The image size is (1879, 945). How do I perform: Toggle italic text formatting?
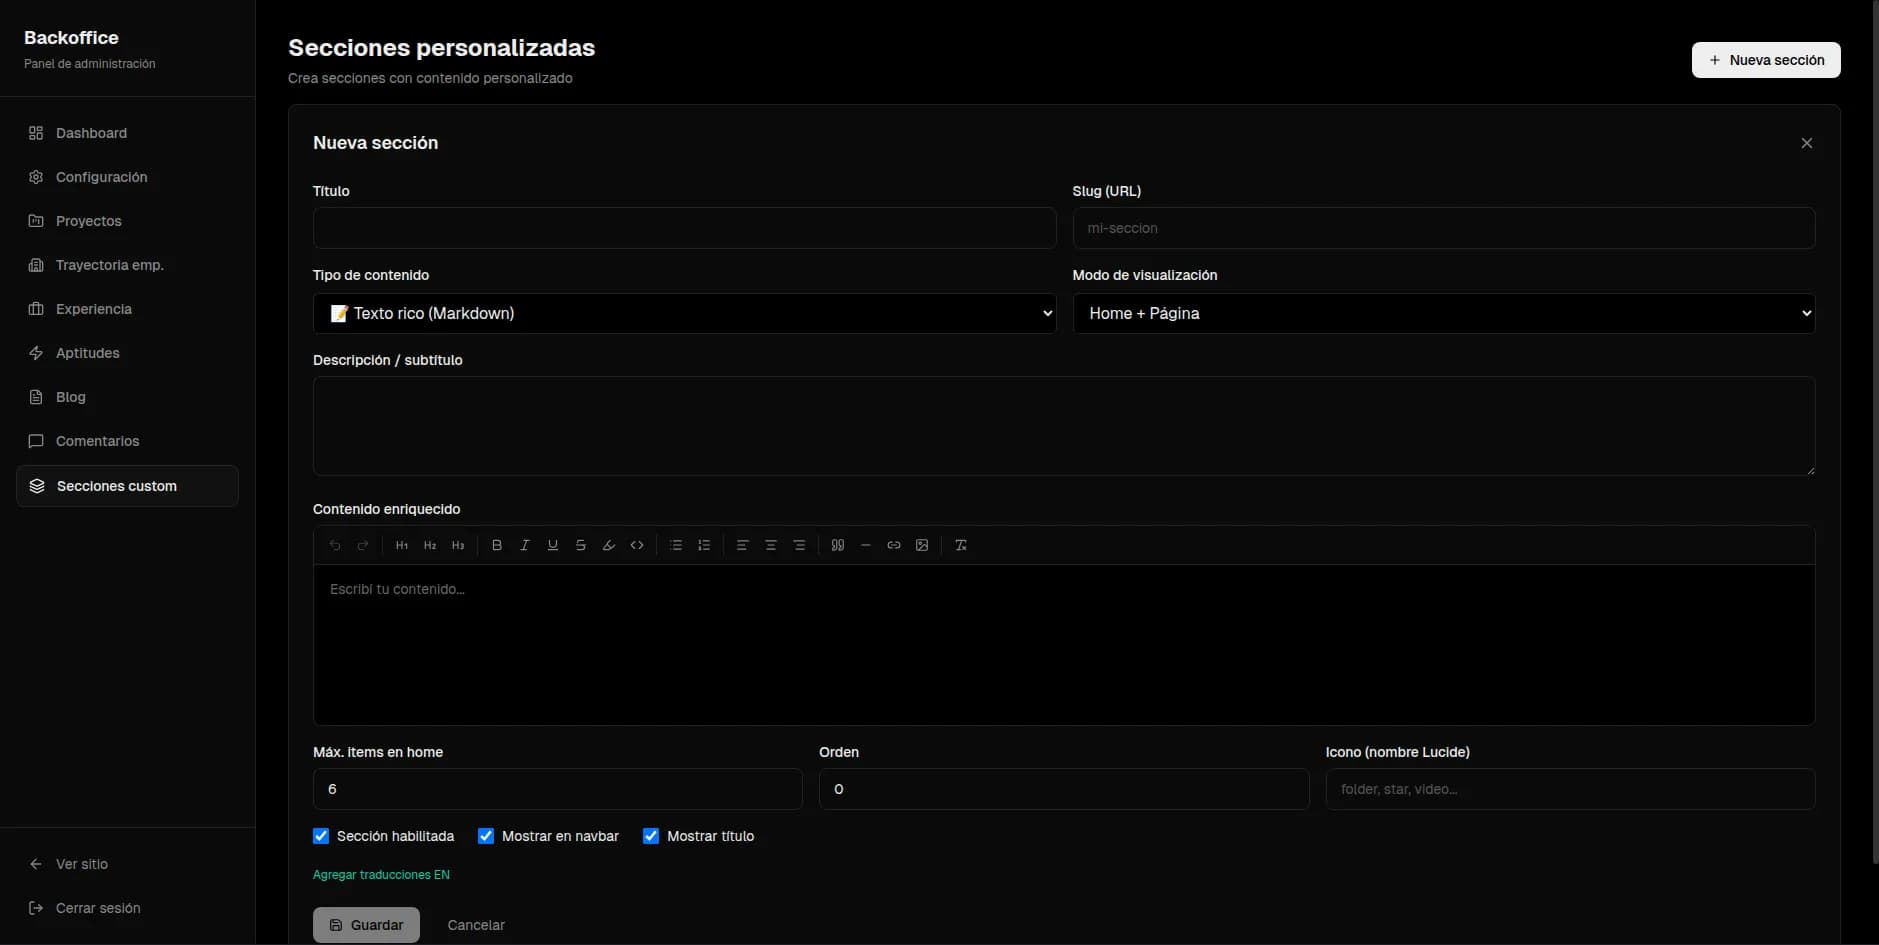click(524, 545)
